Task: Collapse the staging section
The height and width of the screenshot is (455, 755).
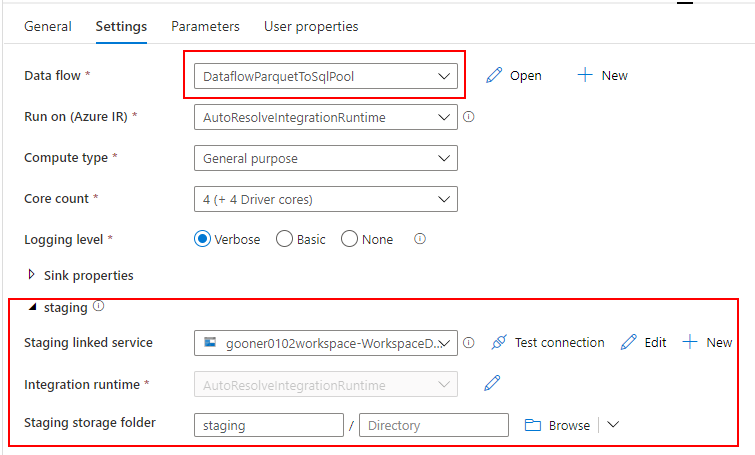Action: coord(32,307)
